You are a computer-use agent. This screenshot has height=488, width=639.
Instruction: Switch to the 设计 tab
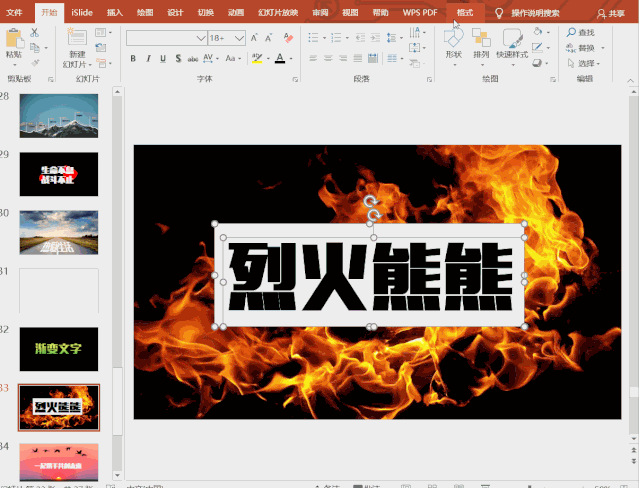click(x=175, y=13)
